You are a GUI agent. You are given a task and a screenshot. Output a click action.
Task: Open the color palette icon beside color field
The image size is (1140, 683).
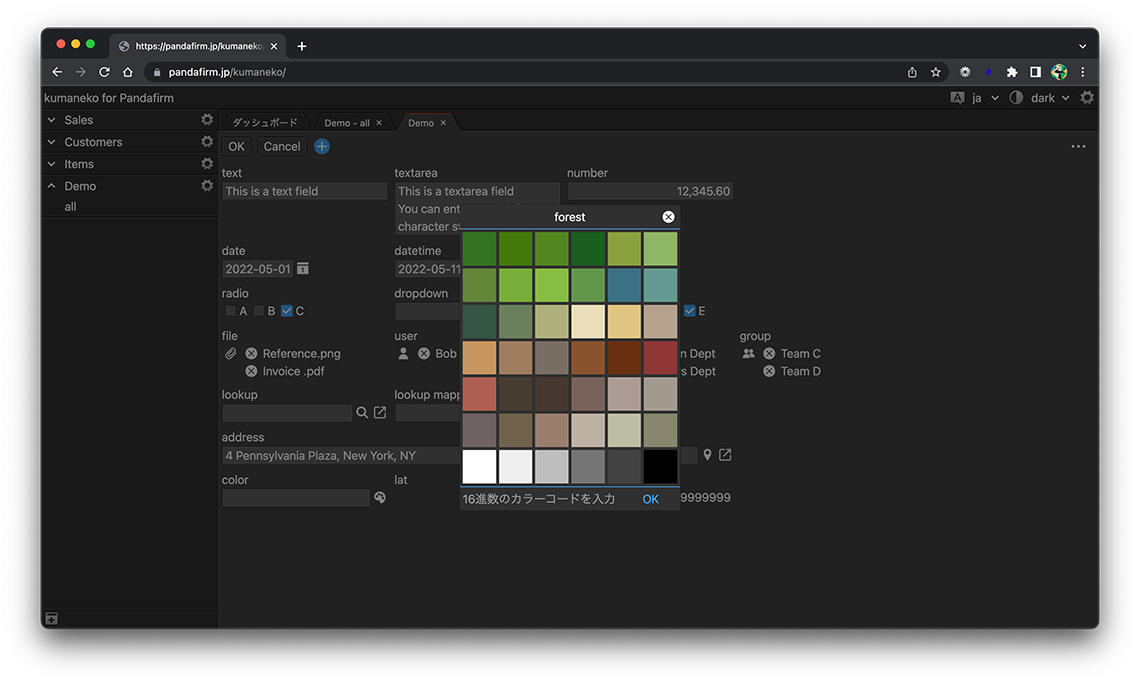(x=380, y=498)
